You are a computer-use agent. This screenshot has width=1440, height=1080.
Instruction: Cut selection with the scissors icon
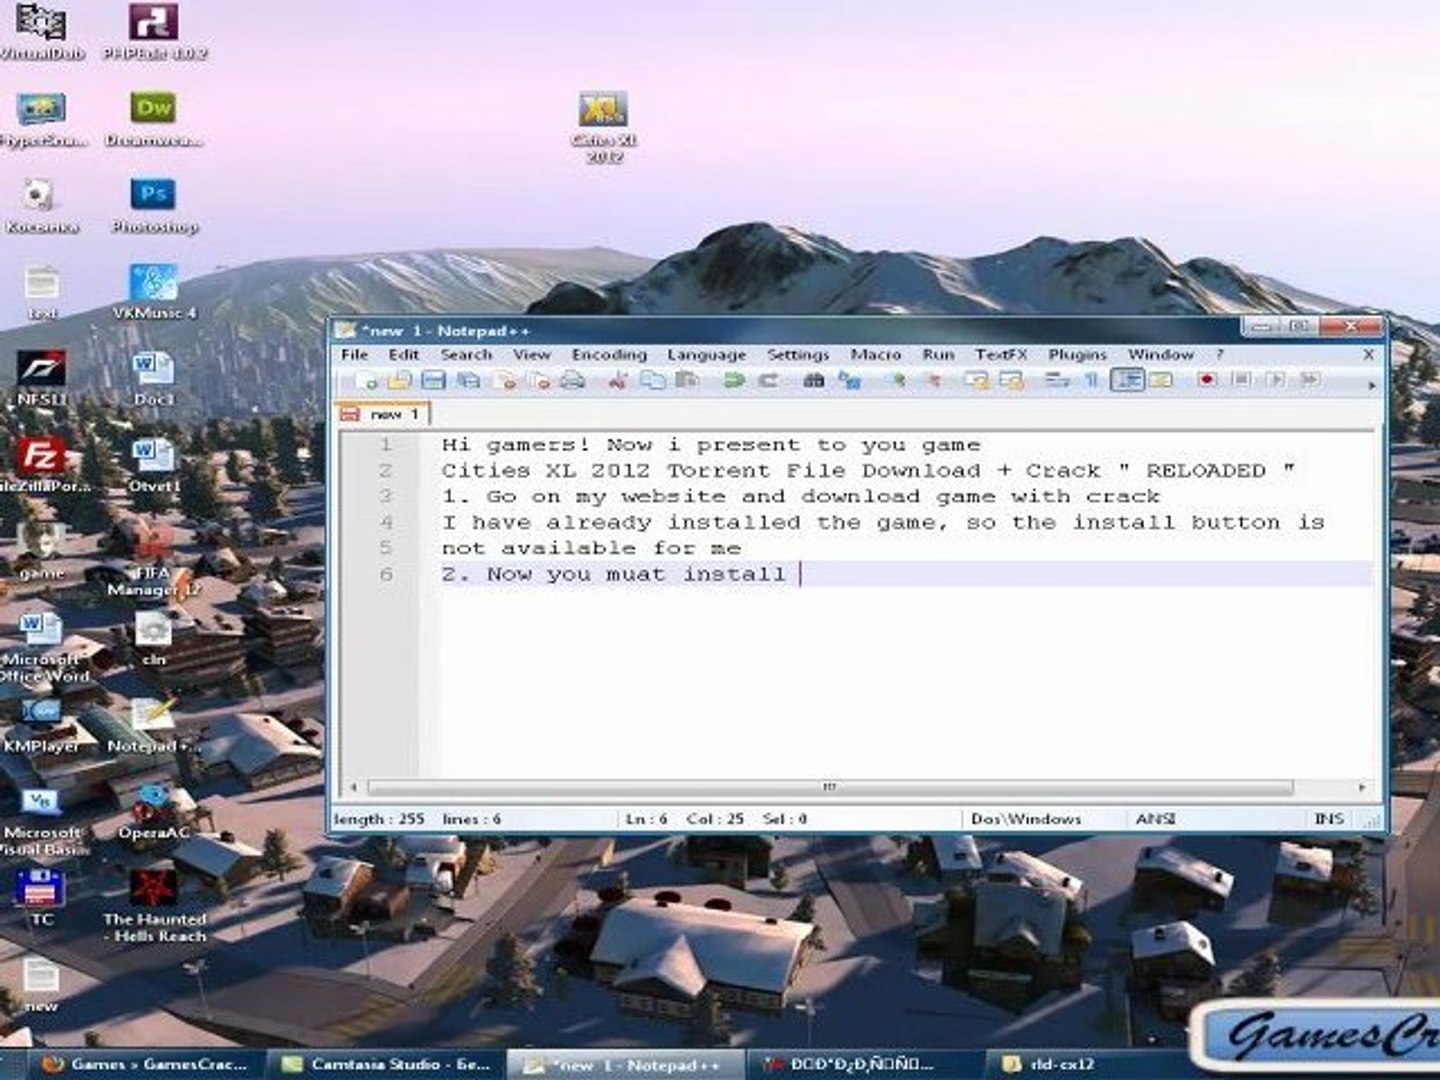tap(618, 380)
